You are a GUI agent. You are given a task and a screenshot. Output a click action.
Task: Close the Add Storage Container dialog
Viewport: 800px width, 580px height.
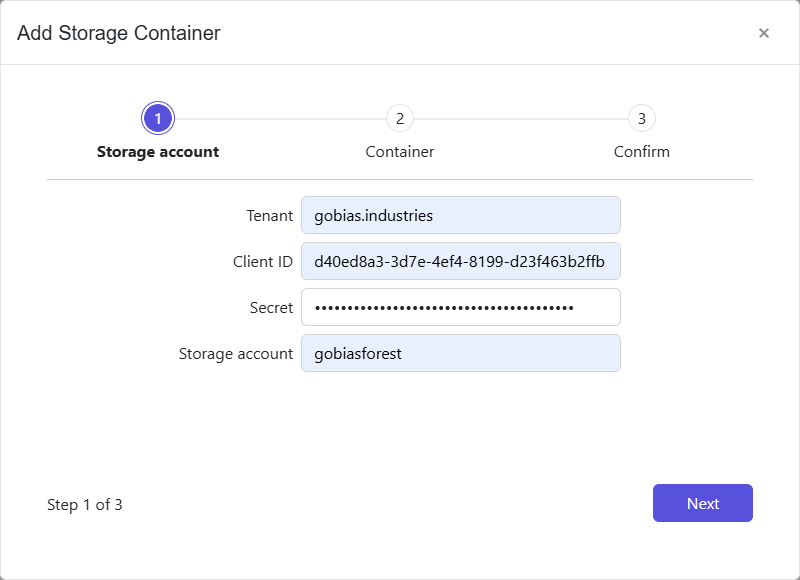(x=763, y=32)
